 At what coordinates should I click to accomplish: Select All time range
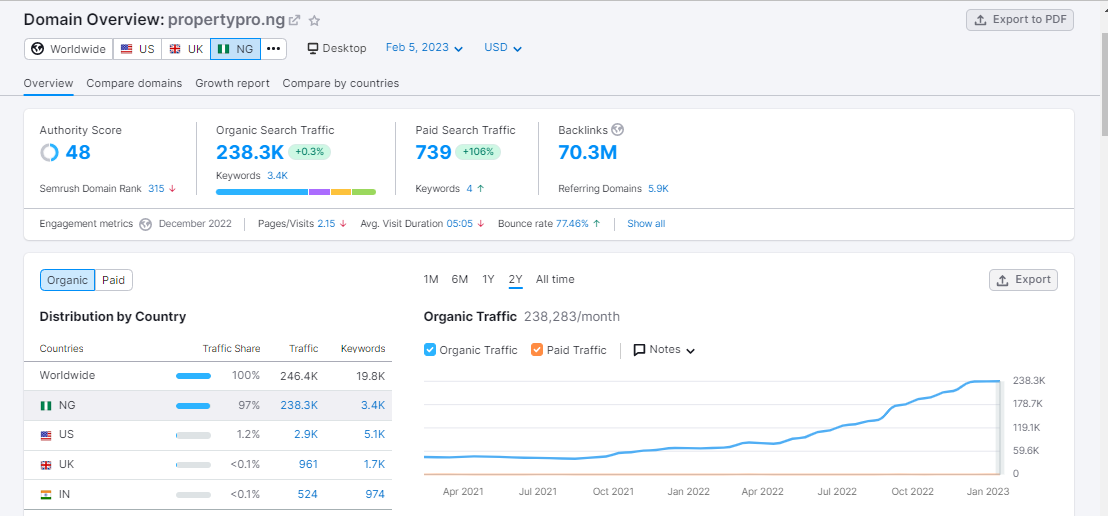tap(555, 279)
